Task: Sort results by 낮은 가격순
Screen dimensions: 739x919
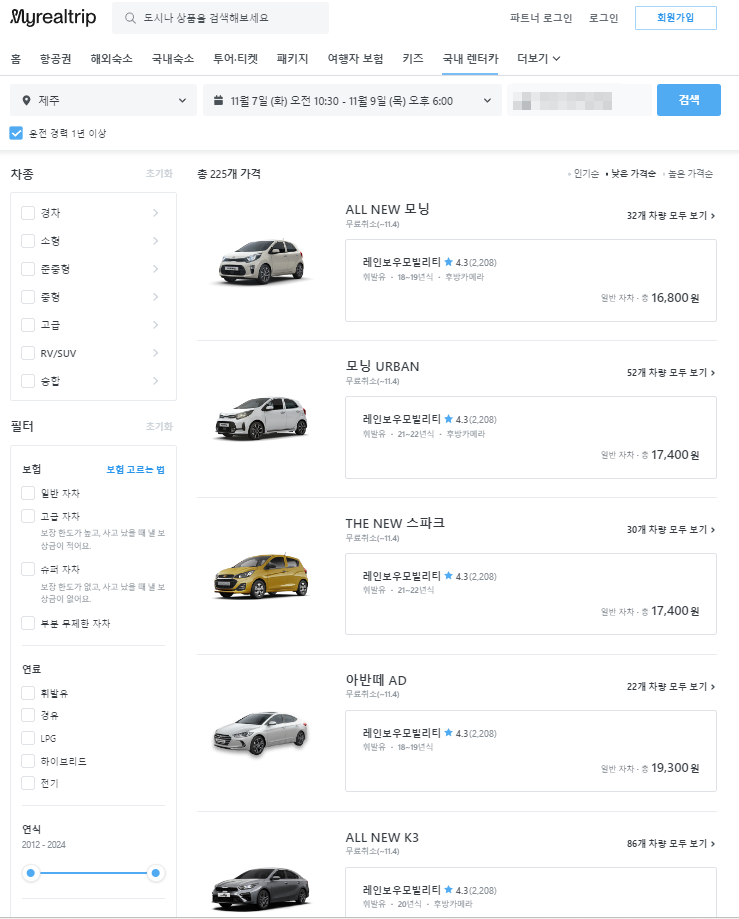Action: tap(633, 173)
